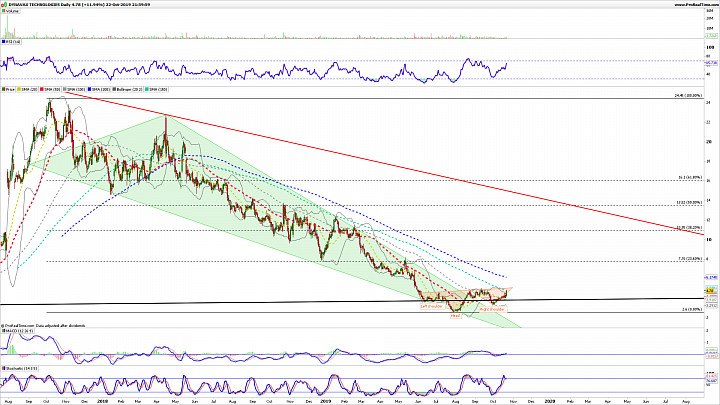
Task: Click the 61.80% Fibonacci level label
Action: pos(690,177)
